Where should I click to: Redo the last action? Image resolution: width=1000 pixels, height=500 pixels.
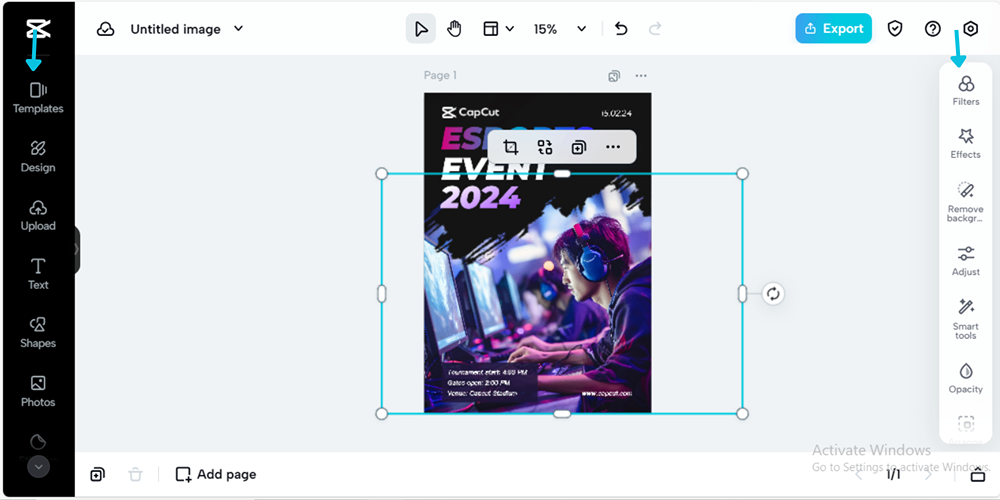pyautogui.click(x=655, y=29)
